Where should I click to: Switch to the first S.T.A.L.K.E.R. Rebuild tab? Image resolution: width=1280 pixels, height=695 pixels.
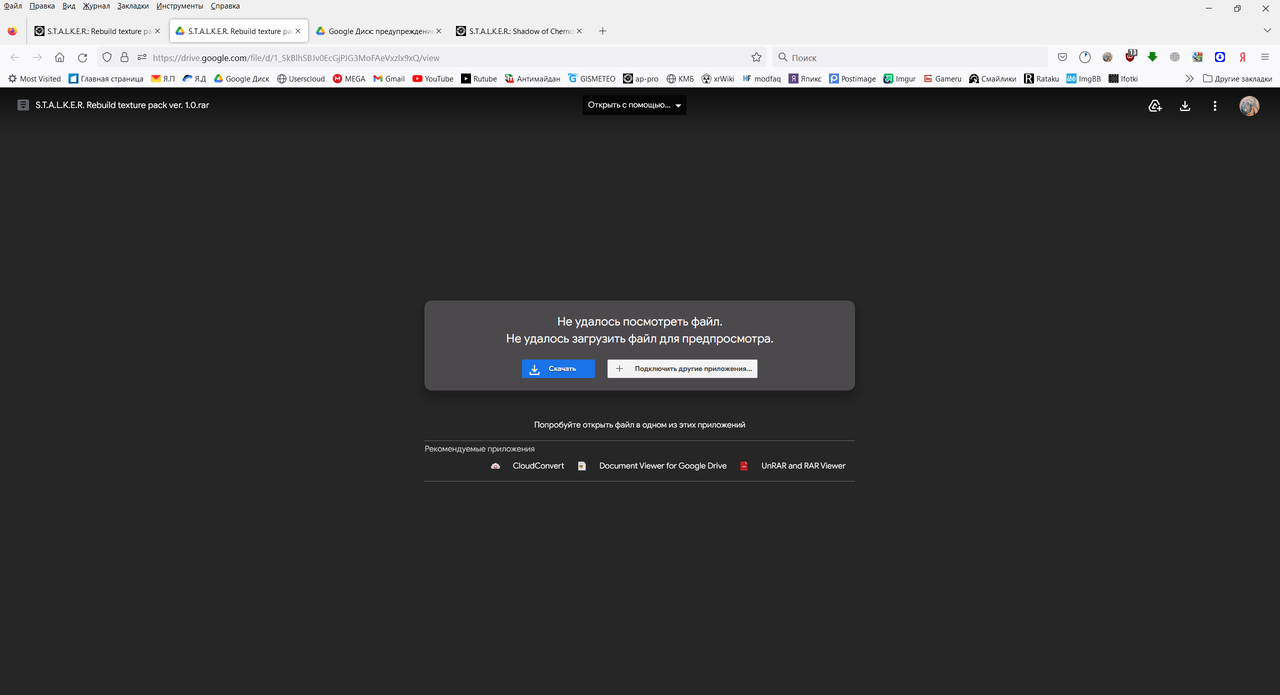point(96,31)
